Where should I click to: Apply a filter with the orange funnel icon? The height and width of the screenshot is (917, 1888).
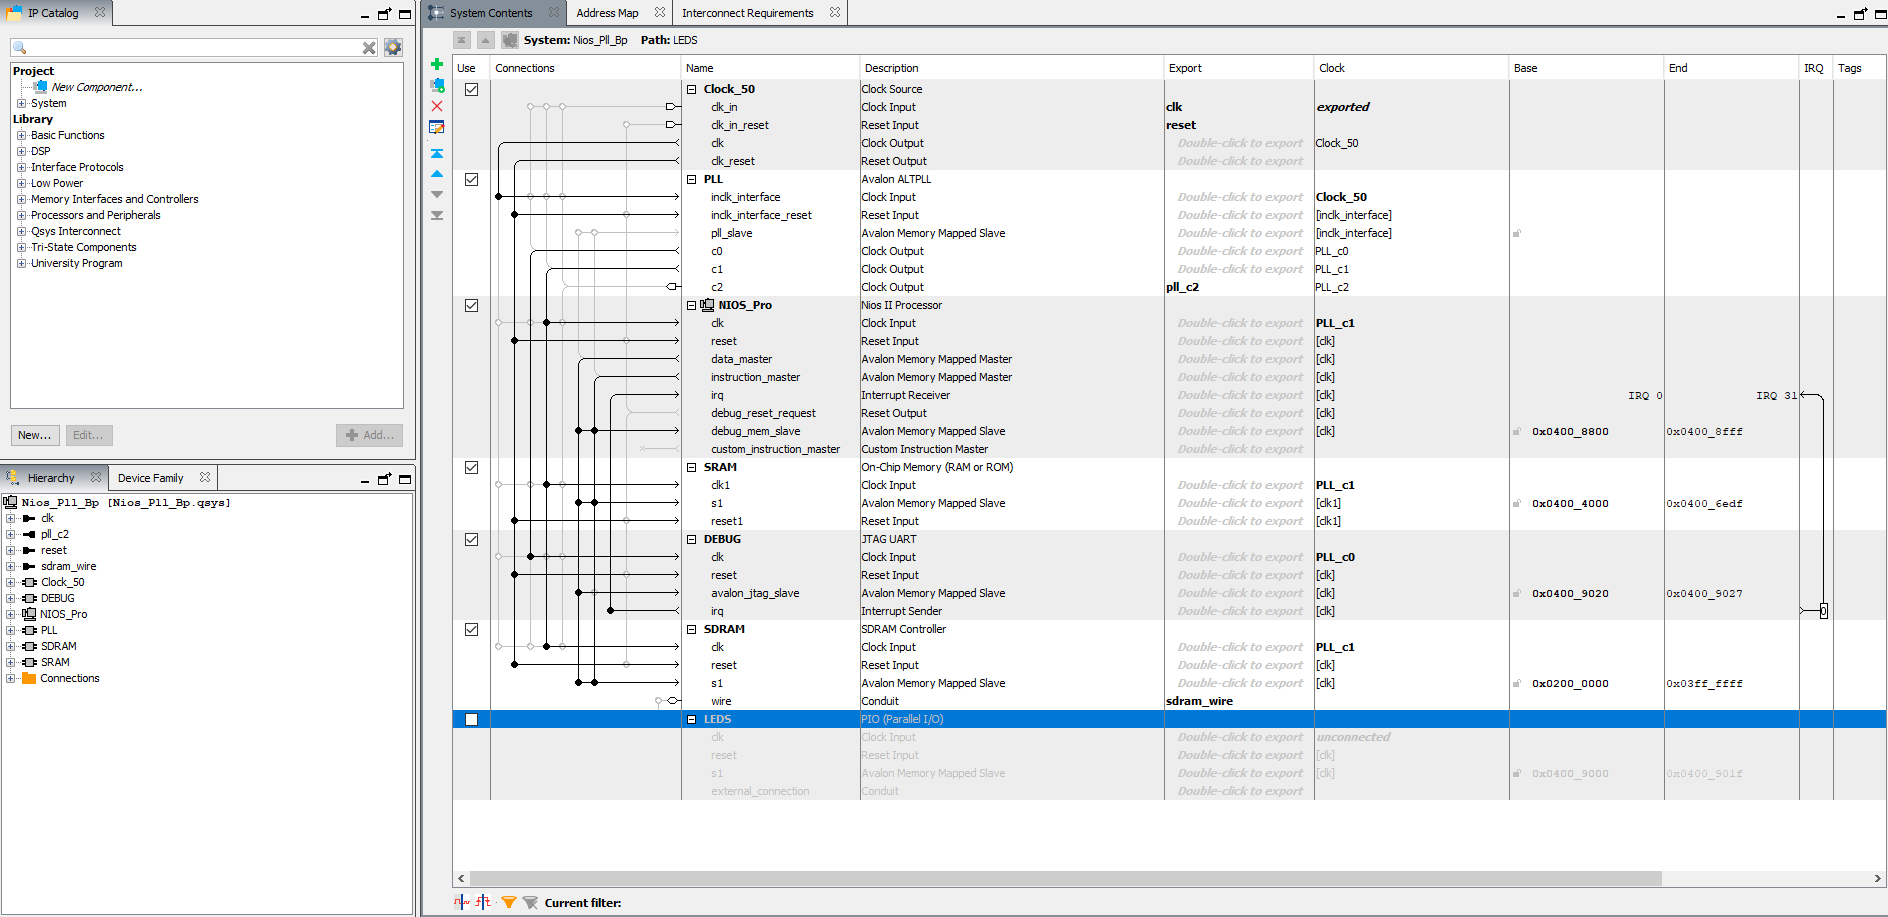(x=509, y=901)
